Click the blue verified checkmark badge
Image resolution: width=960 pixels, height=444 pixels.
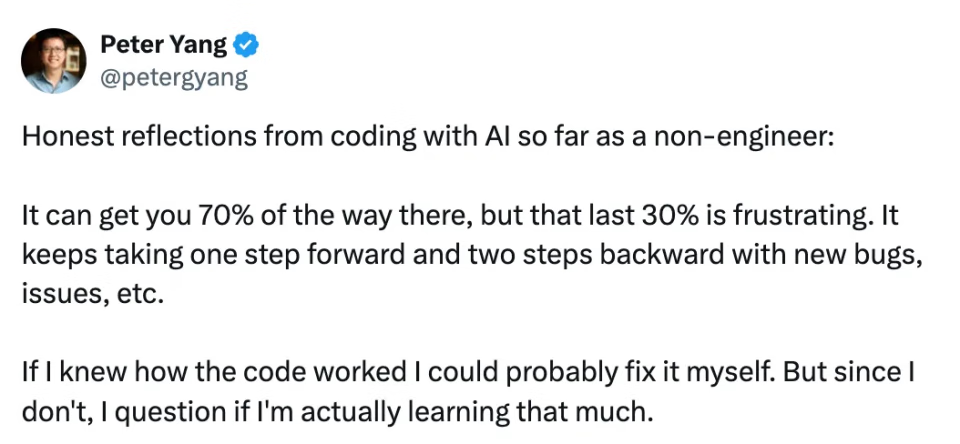pos(247,45)
